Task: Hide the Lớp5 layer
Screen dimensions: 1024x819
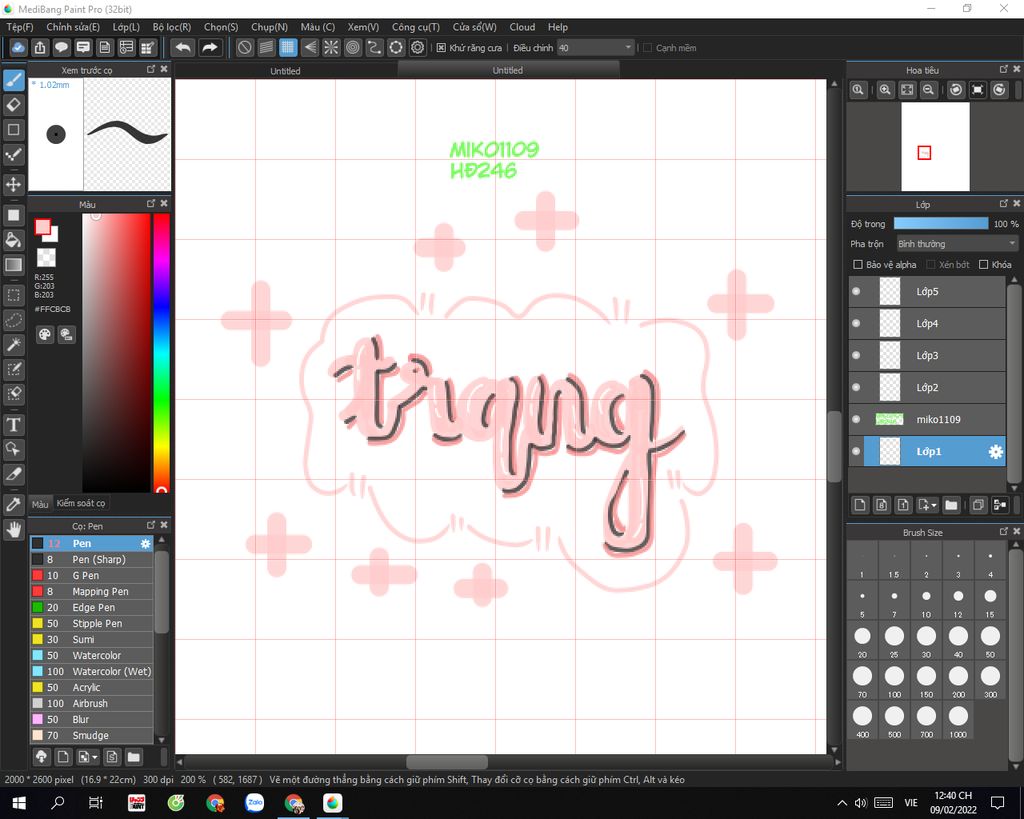Action: (856, 291)
